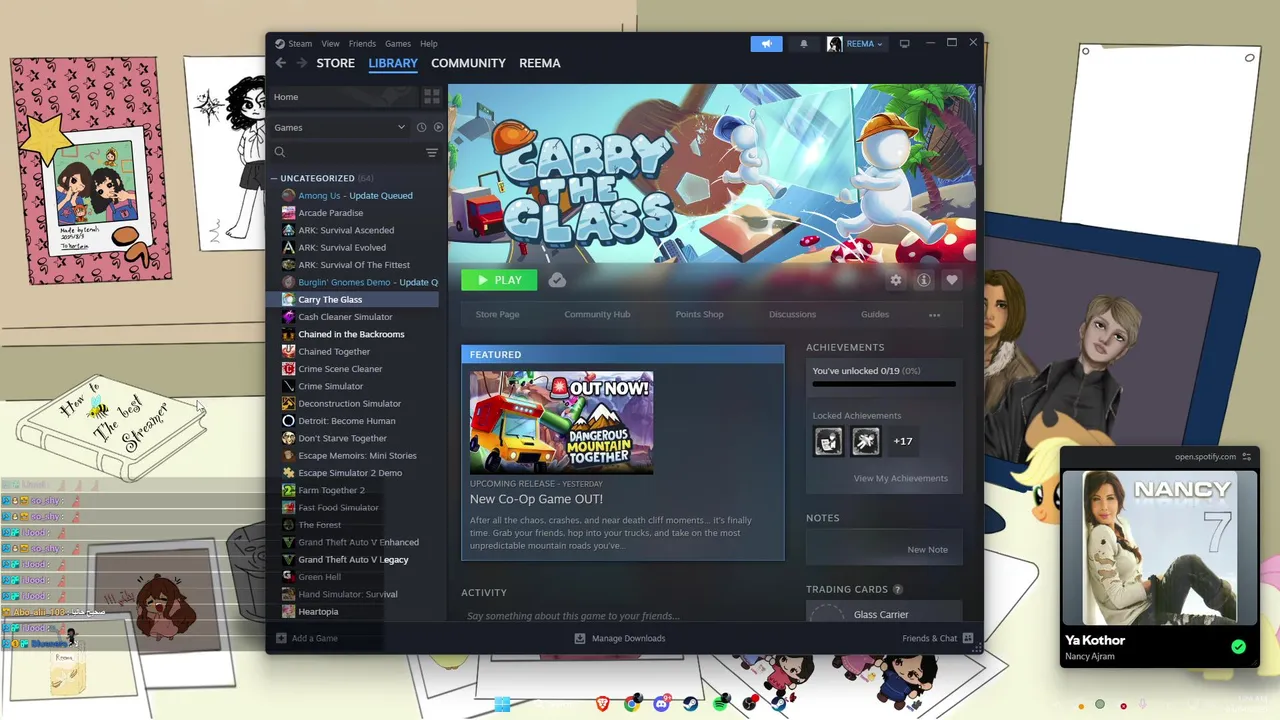
Task: Click the library search field
Action: [x=356, y=153]
